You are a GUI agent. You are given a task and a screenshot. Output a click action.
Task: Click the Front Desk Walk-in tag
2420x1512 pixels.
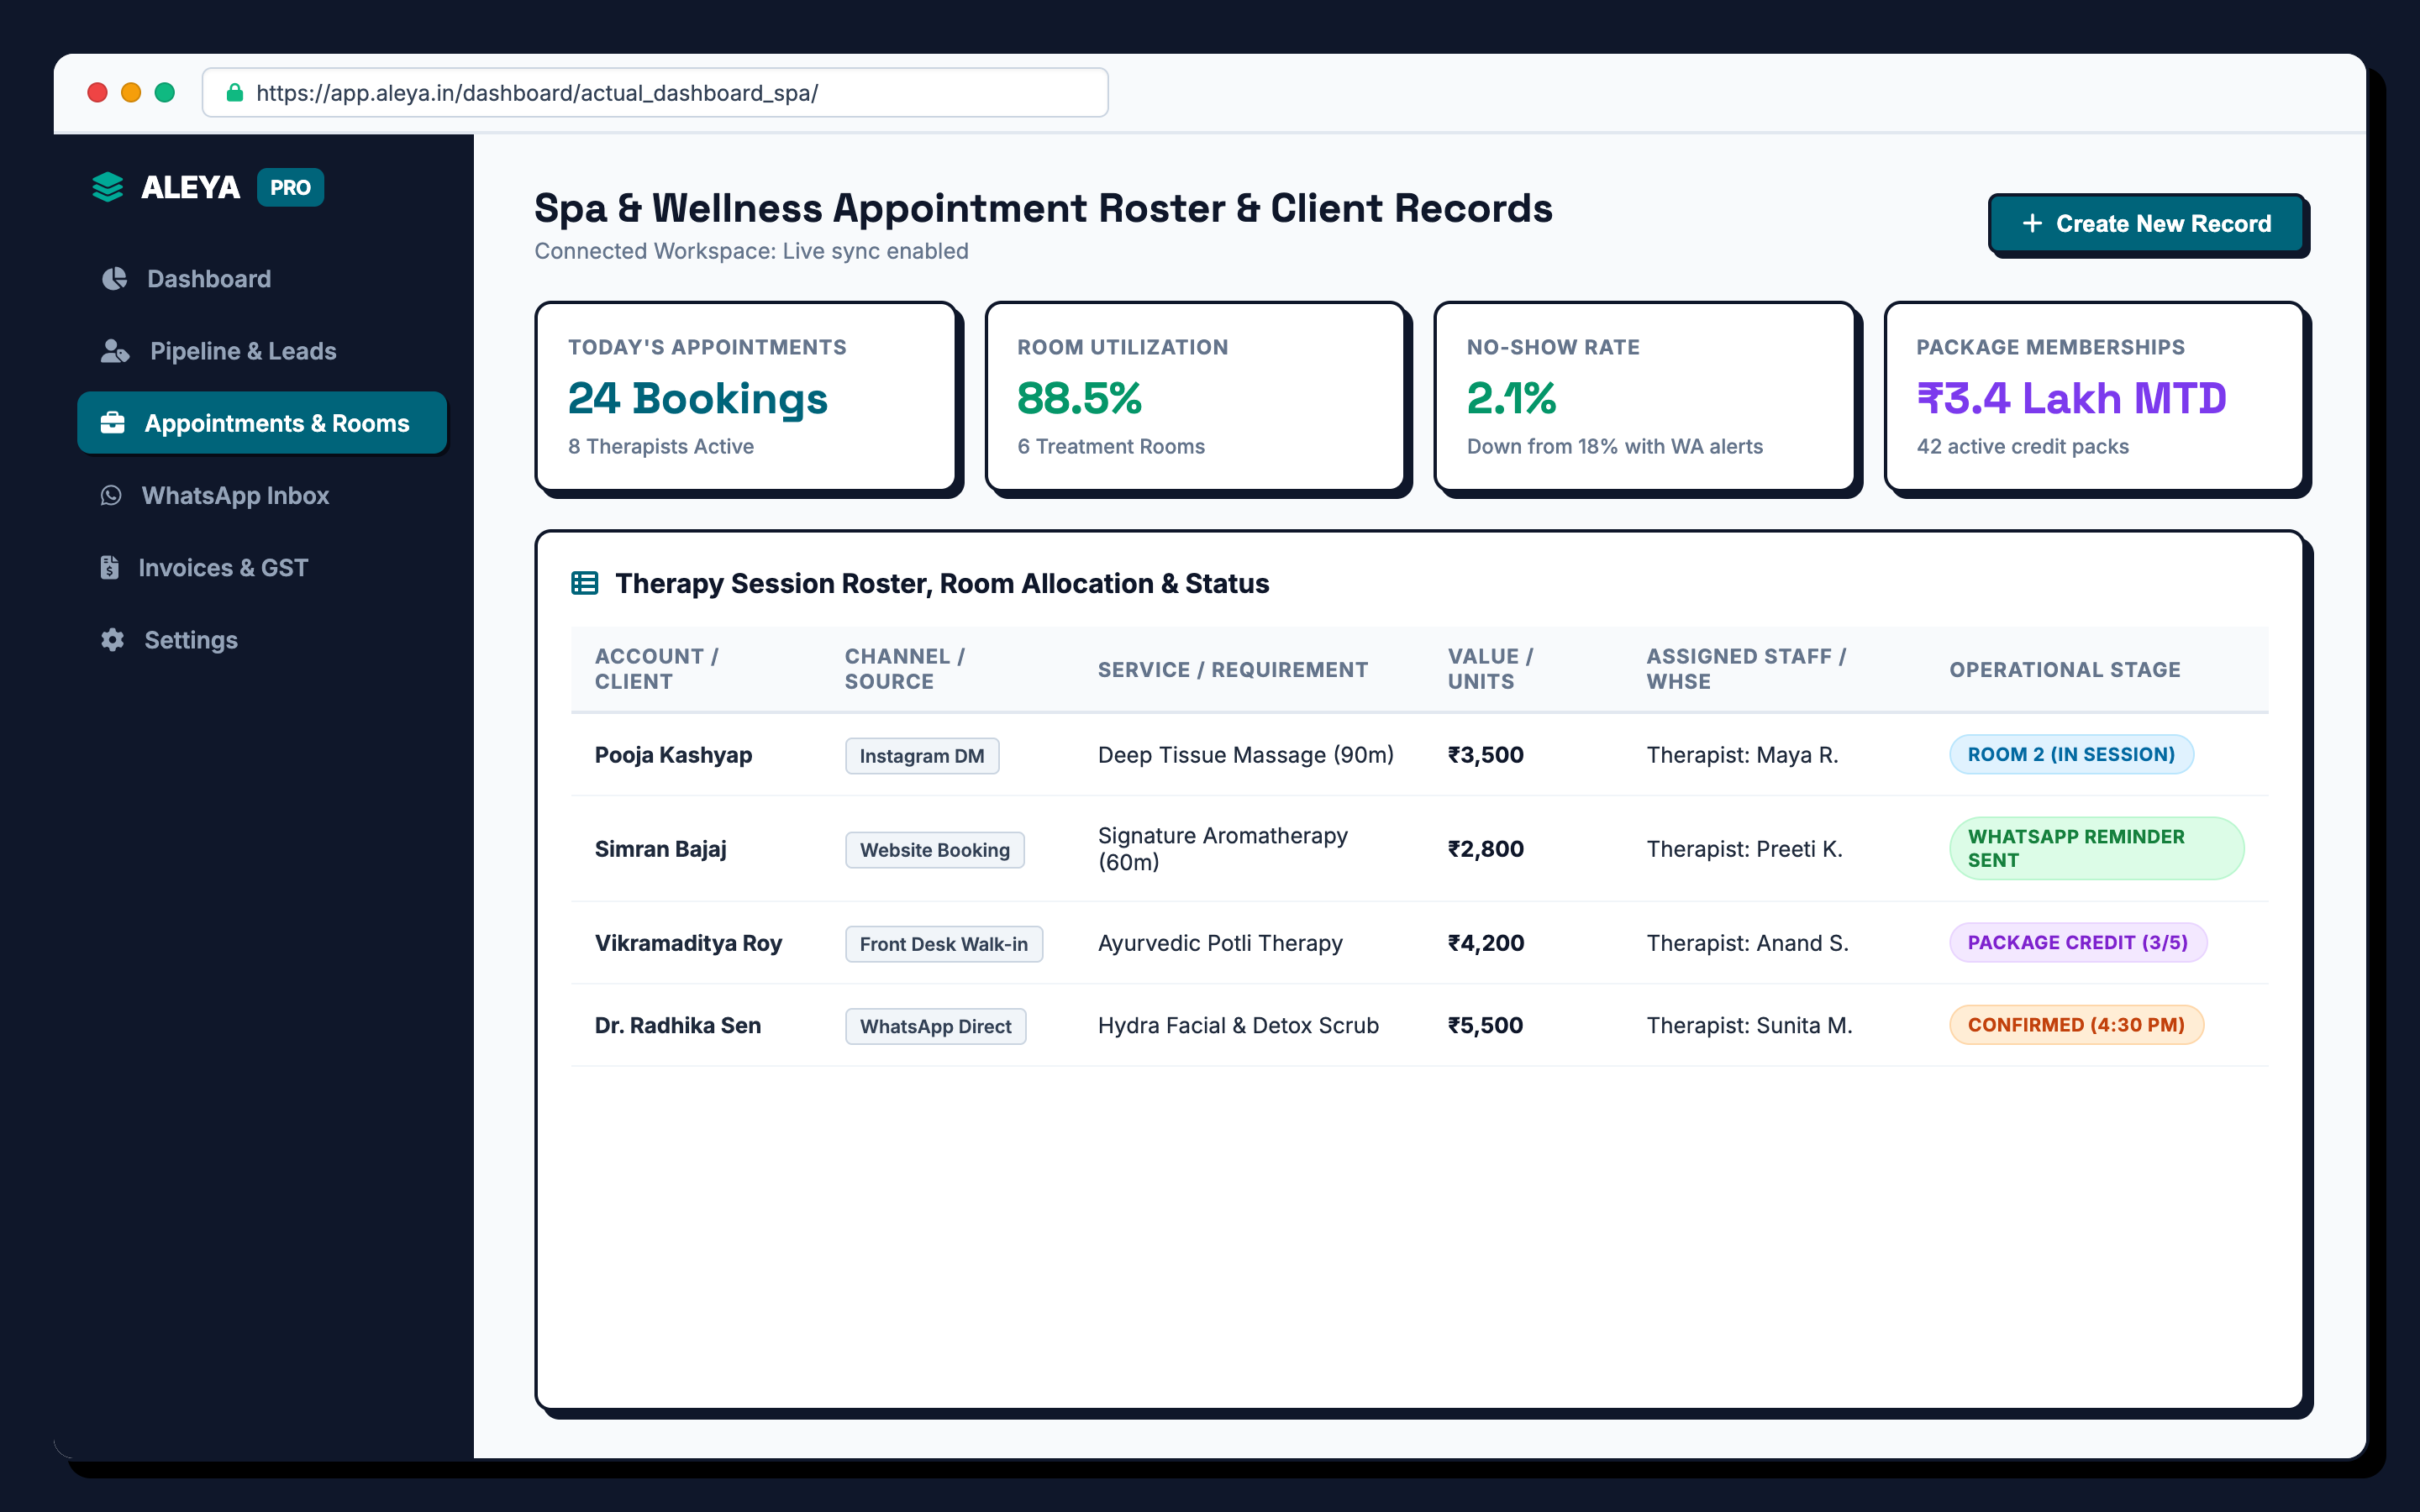(x=943, y=944)
